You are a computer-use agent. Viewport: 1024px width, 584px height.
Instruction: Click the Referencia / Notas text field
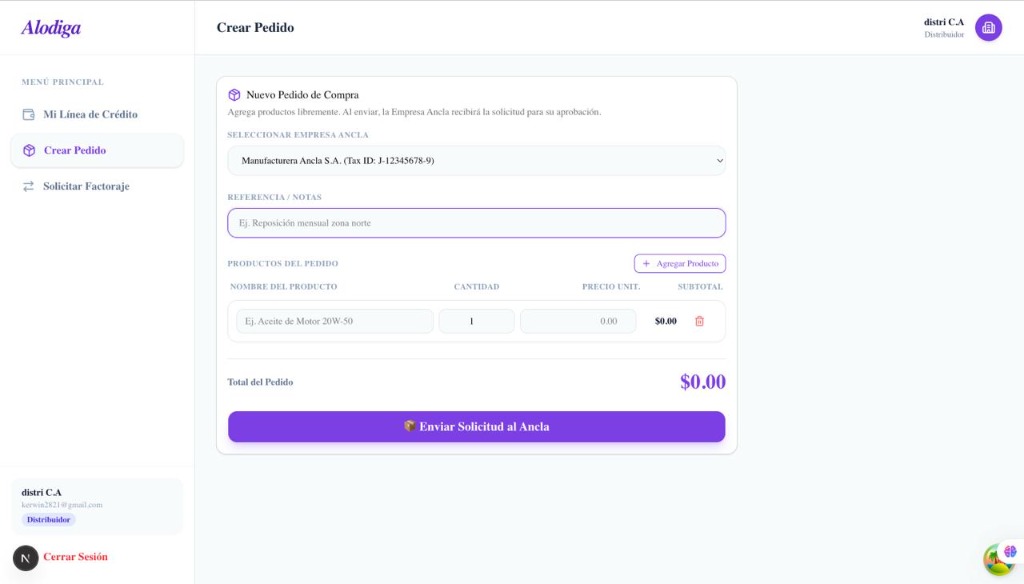pos(476,222)
